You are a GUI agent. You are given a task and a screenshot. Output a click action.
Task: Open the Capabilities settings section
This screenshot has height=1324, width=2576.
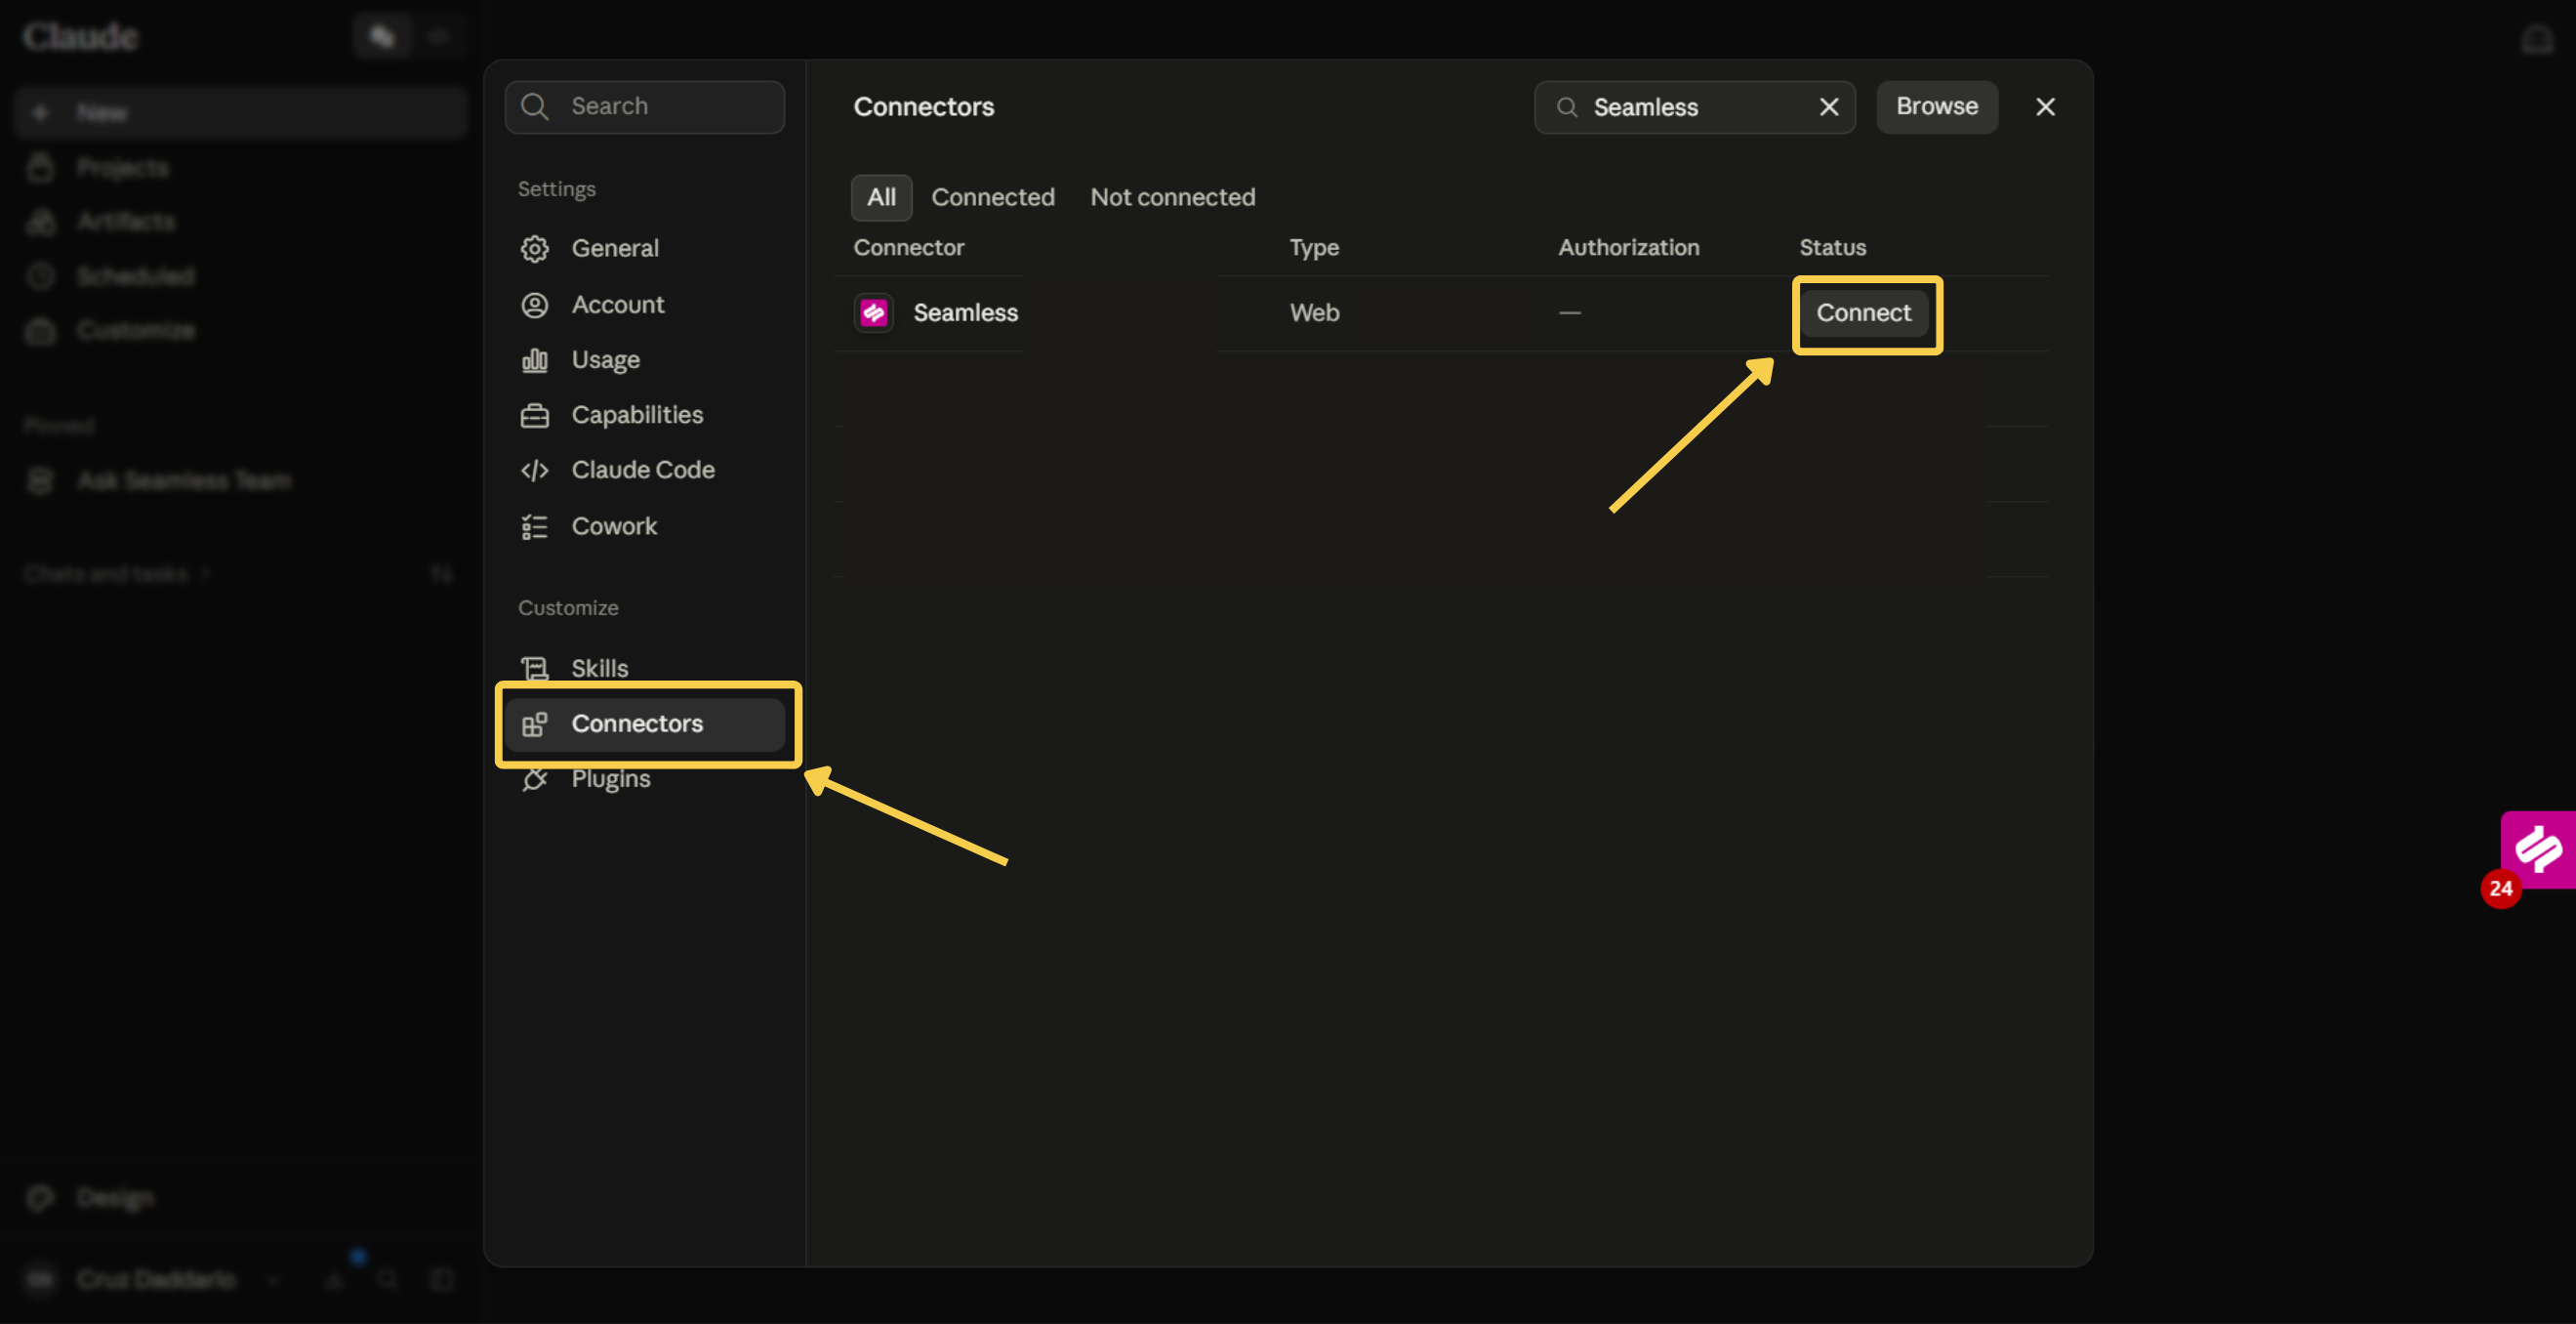[644, 415]
